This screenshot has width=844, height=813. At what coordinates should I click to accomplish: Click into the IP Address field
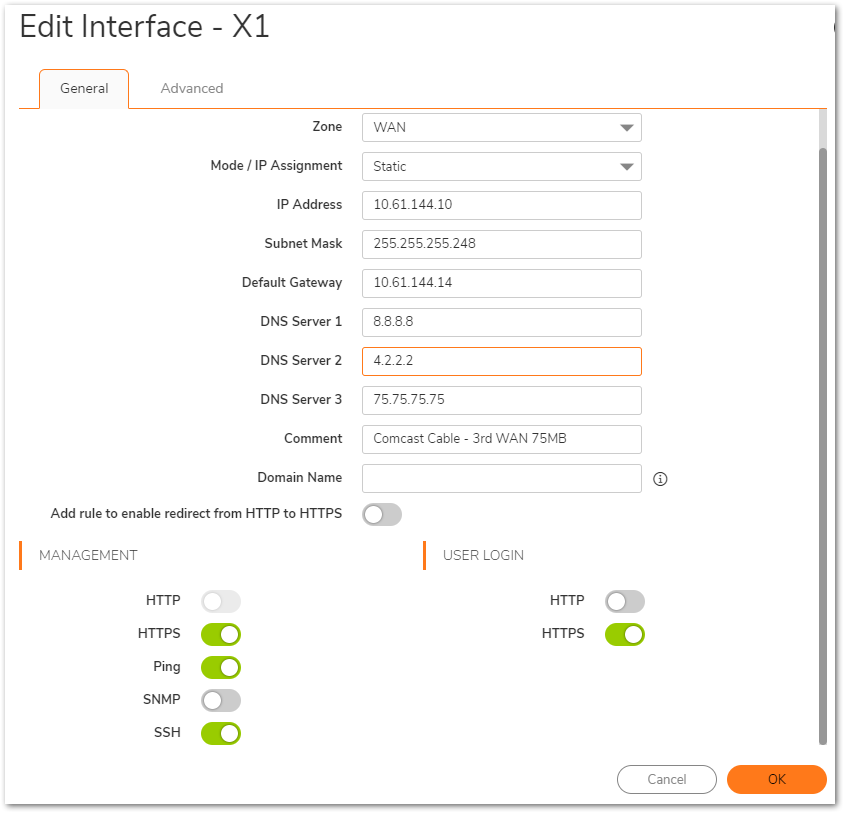501,205
